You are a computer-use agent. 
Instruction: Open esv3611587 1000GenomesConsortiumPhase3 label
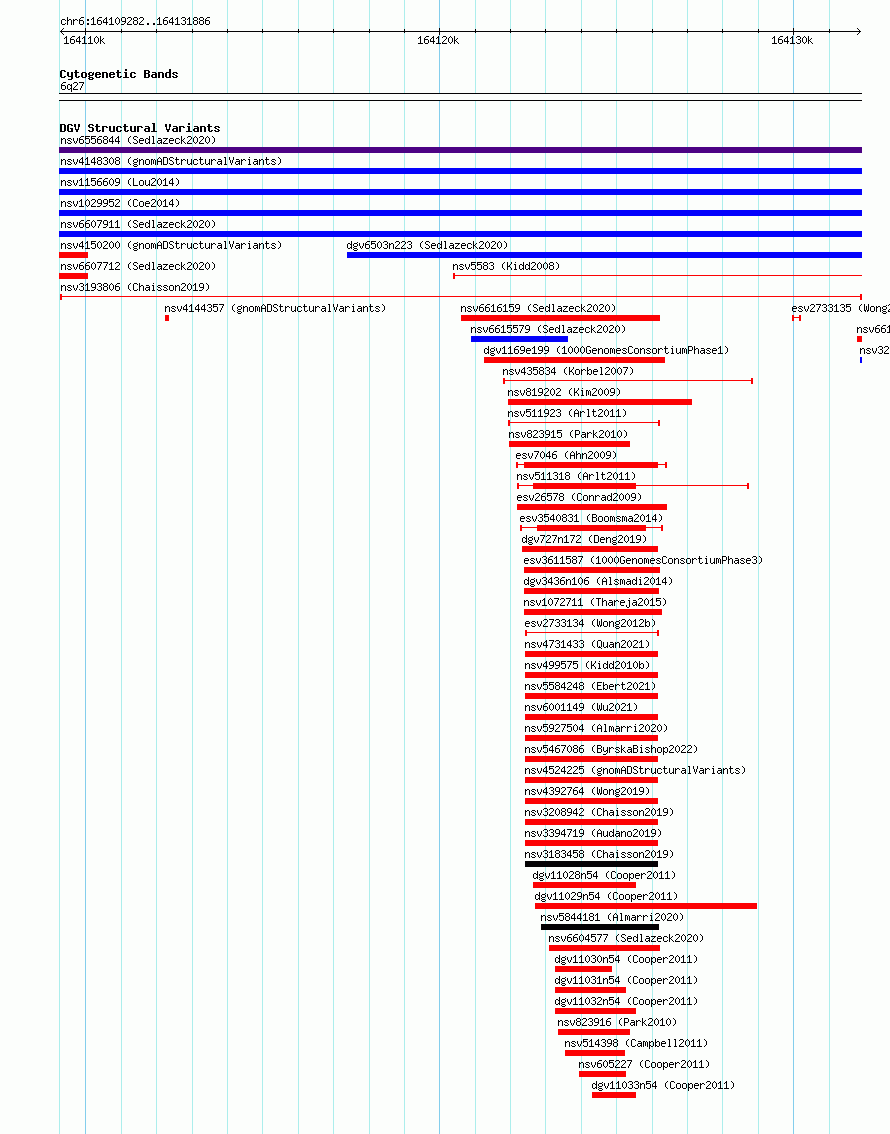[x=643, y=560]
